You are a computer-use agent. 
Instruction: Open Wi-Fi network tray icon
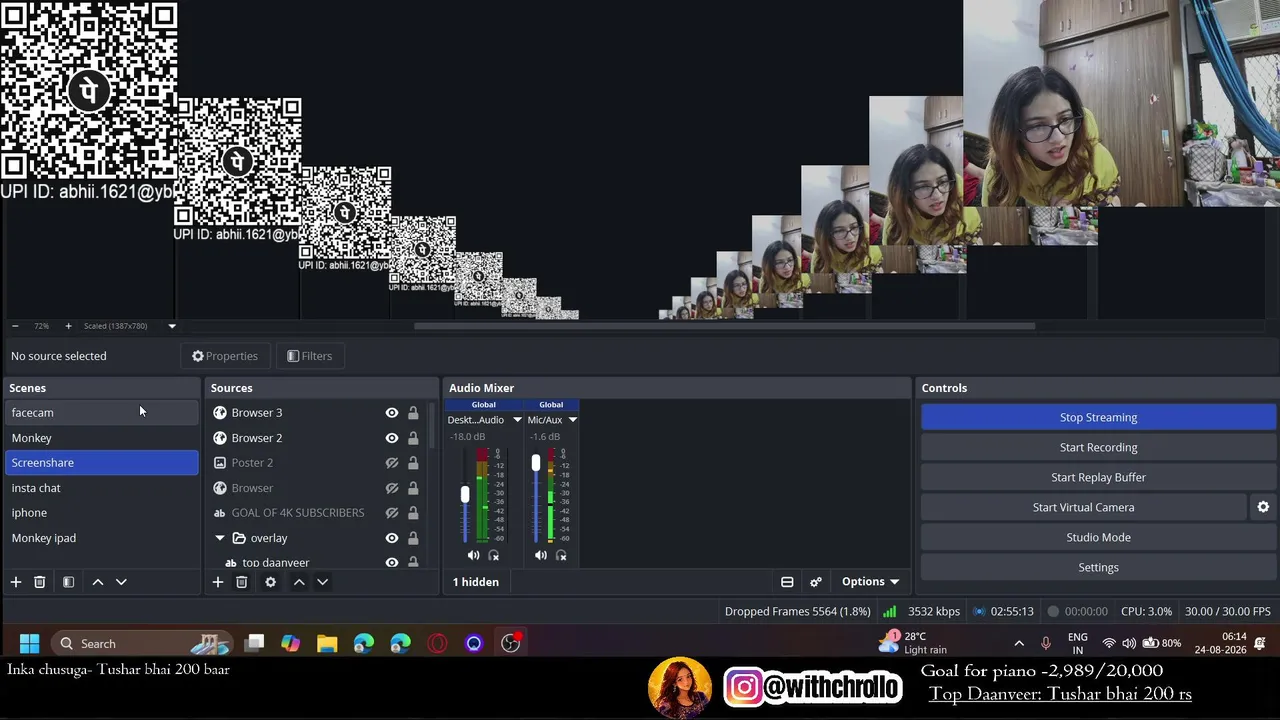point(1108,643)
